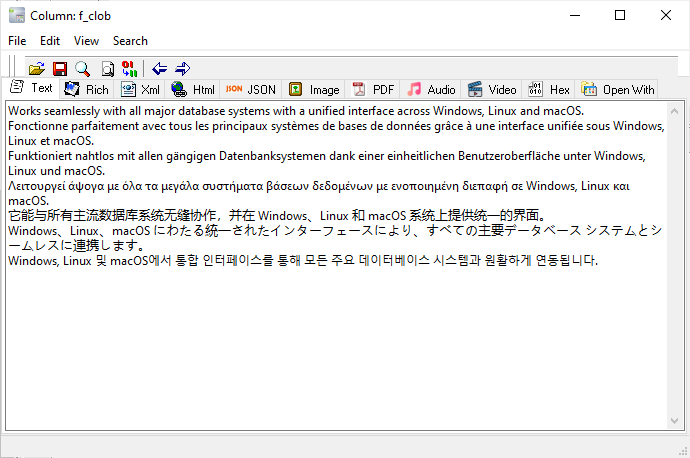Switch to the Xml tab

pos(140,90)
